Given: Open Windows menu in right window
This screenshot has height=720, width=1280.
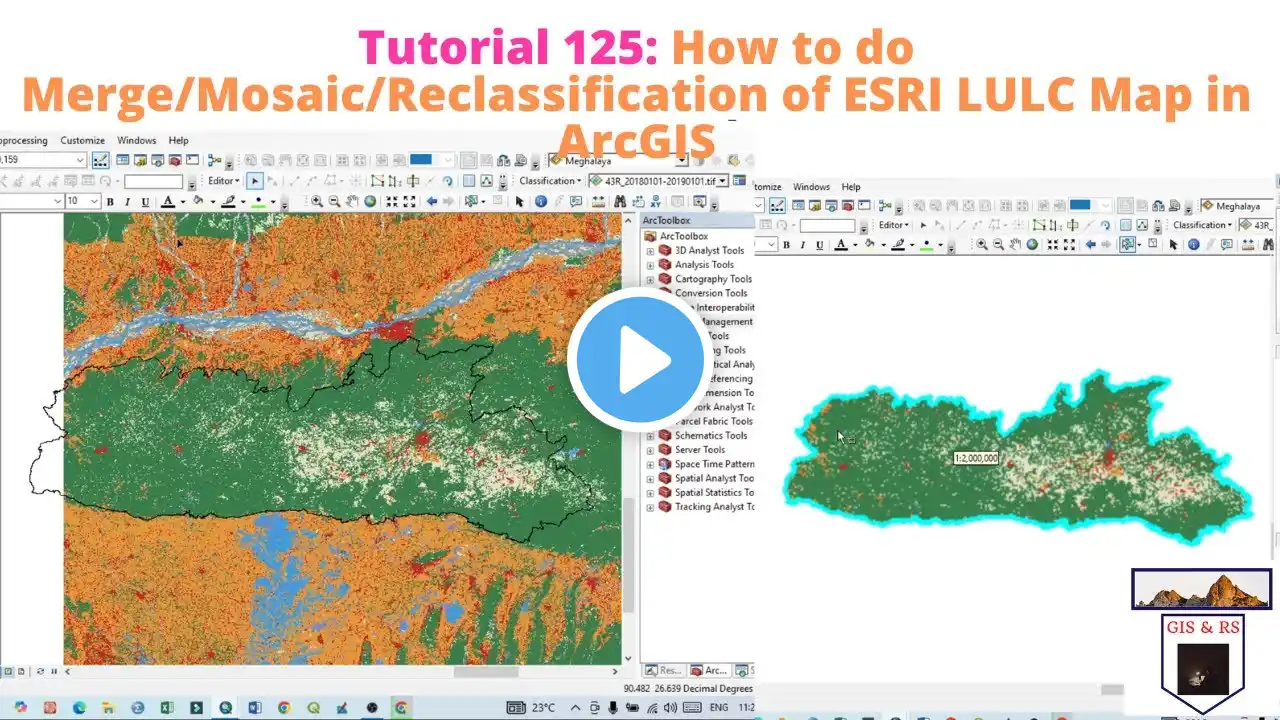Looking at the screenshot, I should click(x=811, y=187).
